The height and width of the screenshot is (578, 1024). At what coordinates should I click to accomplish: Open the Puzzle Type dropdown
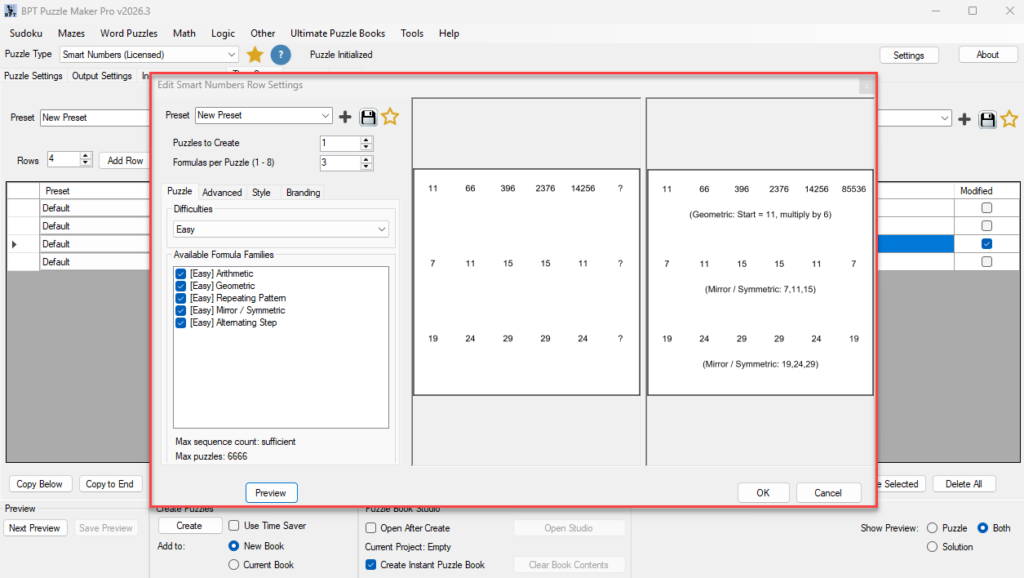point(149,55)
